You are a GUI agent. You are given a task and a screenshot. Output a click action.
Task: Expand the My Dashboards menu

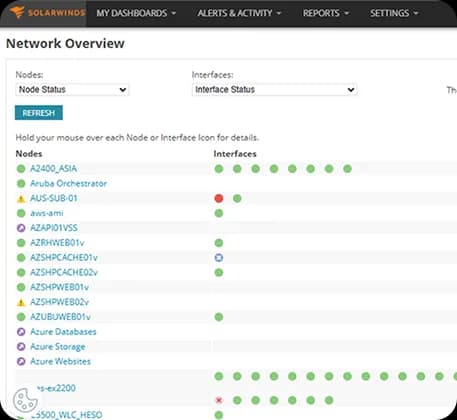[x=136, y=13]
